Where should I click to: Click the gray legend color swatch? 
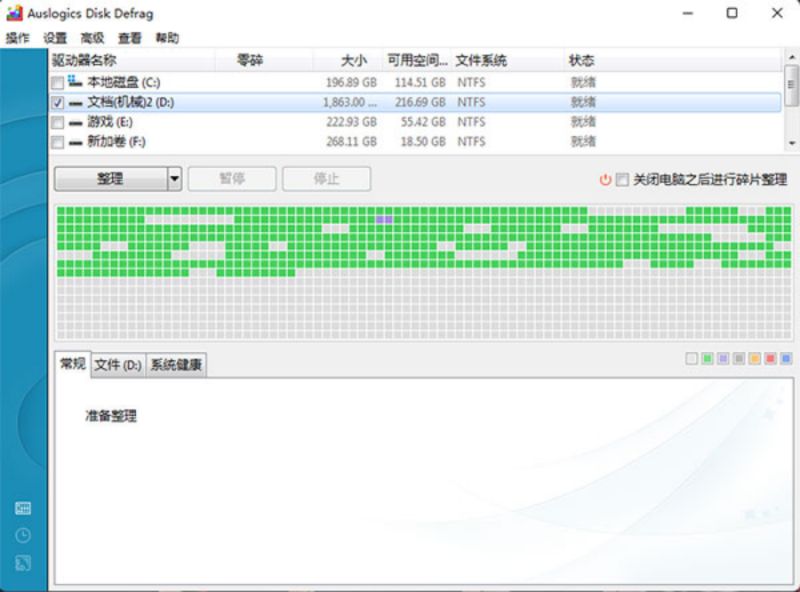click(x=739, y=359)
